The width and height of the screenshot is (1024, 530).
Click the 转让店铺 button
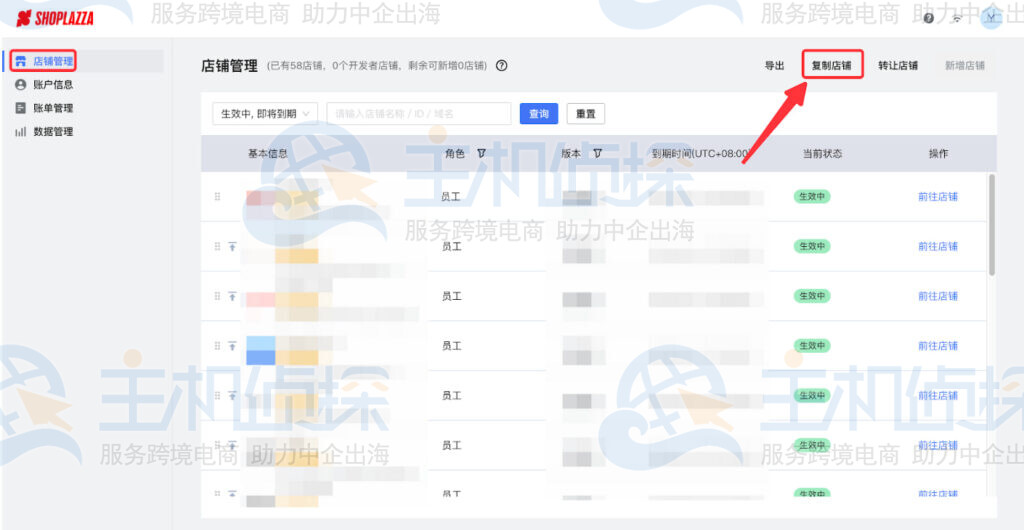(898, 66)
